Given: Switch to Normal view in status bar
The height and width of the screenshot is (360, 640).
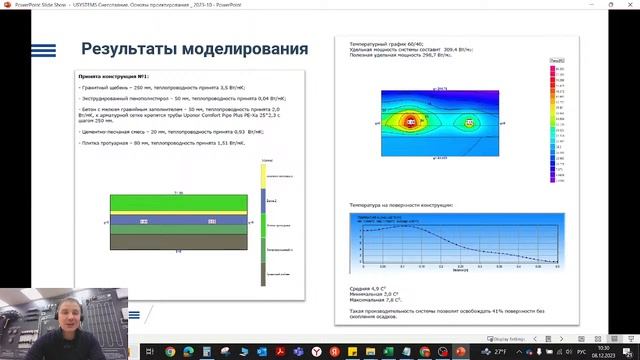Looking at the screenshot, I should point(581,339).
